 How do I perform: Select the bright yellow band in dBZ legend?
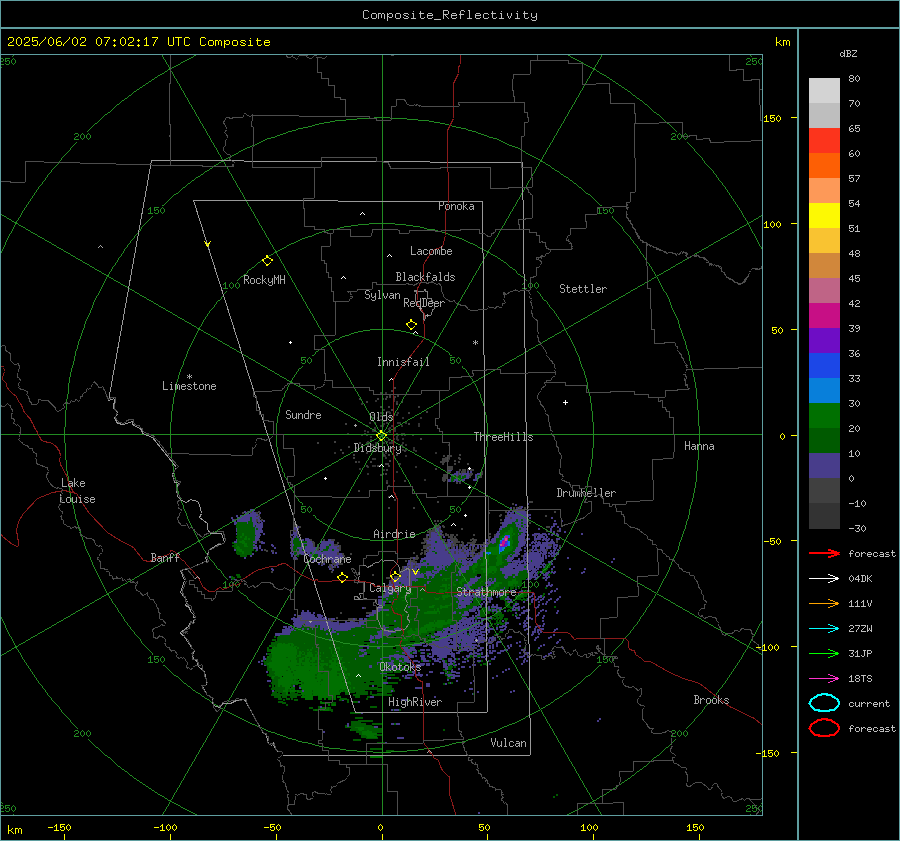click(824, 215)
